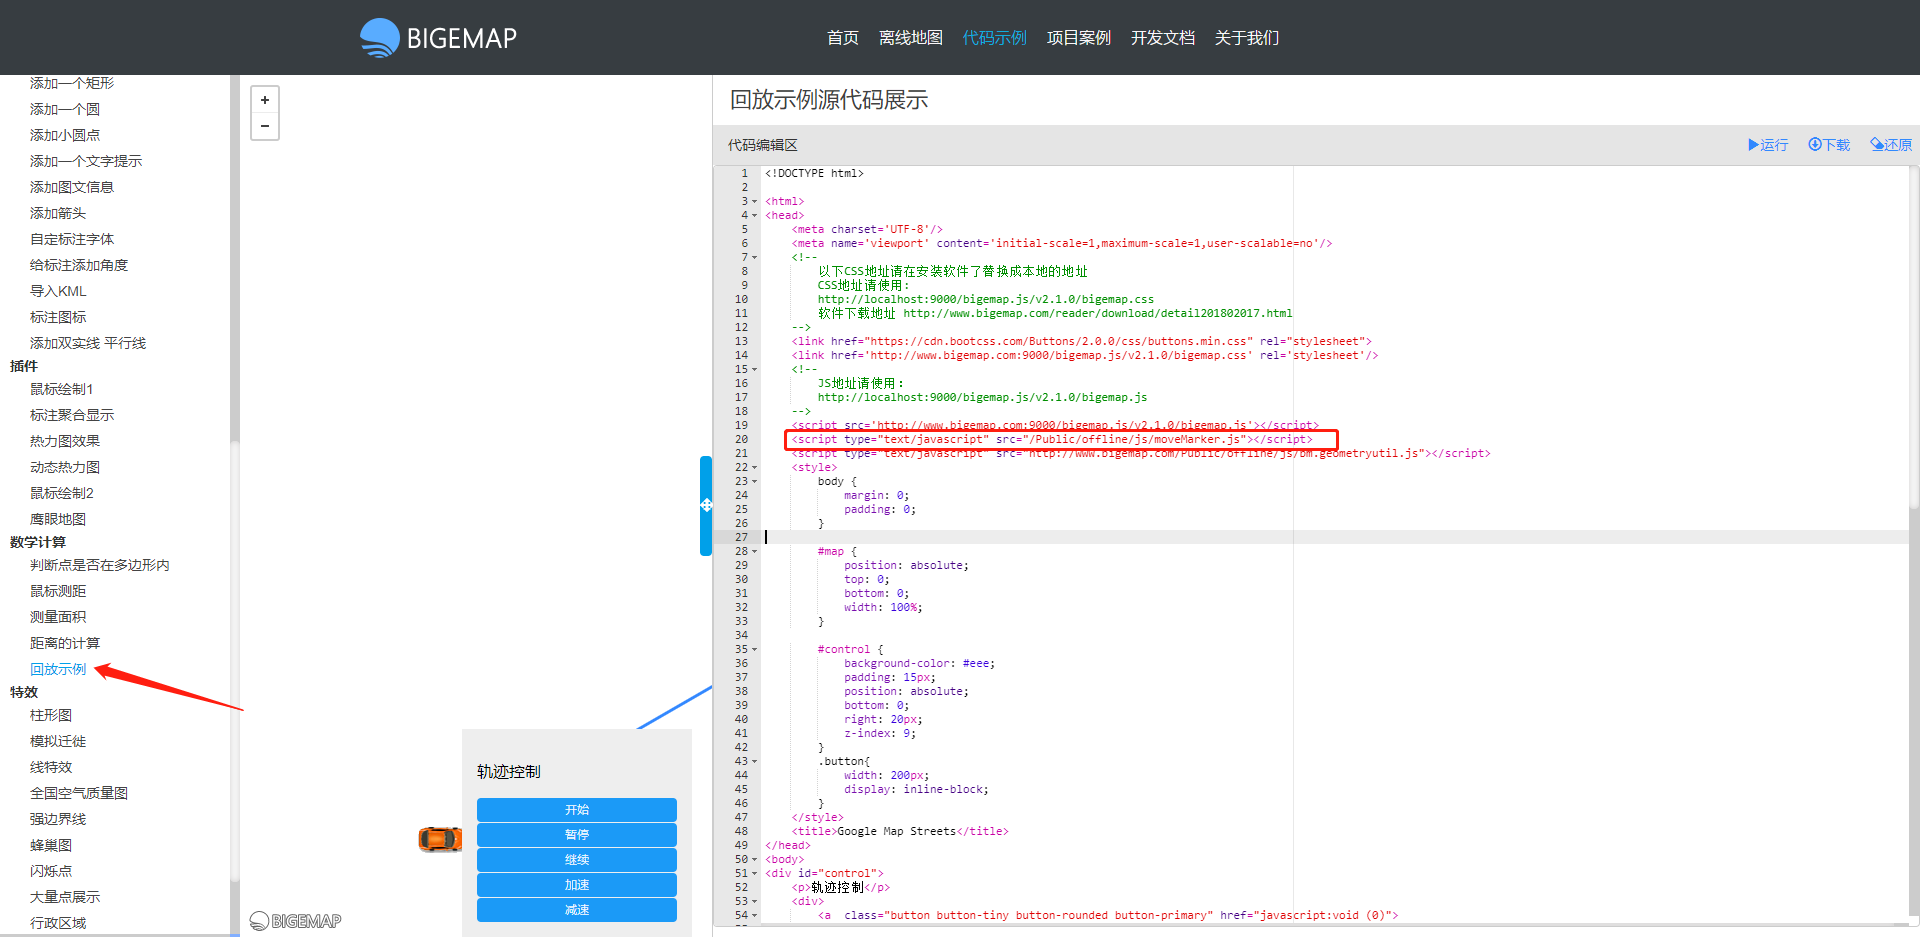Viewport: 1920px width, 937px height.
Task: Open the 开发文档 menu item
Action: [x=1162, y=37]
